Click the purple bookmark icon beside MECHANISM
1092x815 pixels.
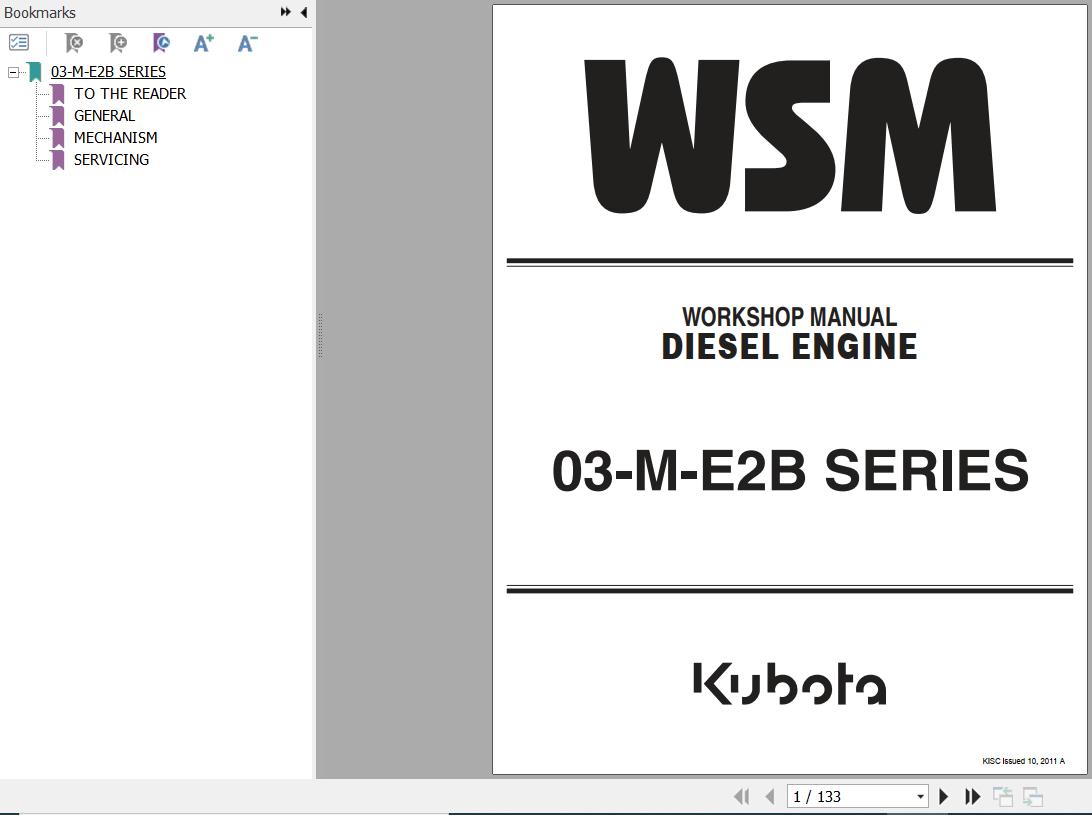point(58,138)
